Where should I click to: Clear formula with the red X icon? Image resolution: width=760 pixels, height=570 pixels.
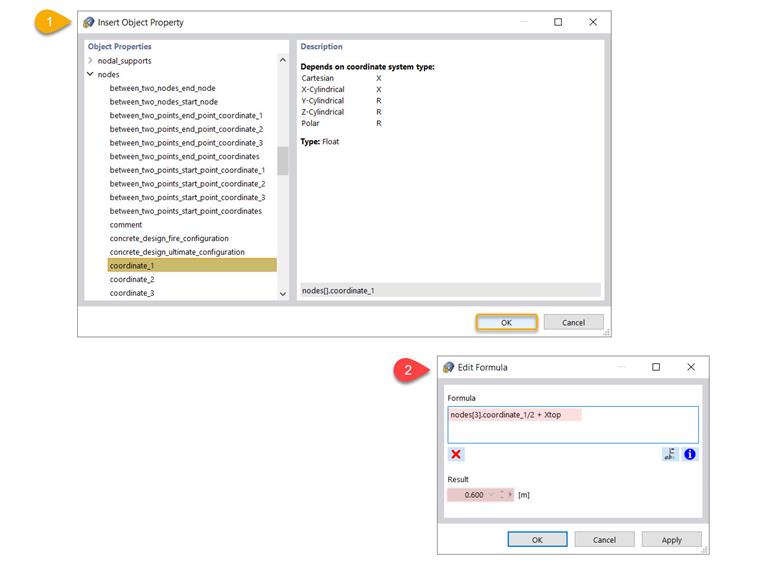(456, 454)
